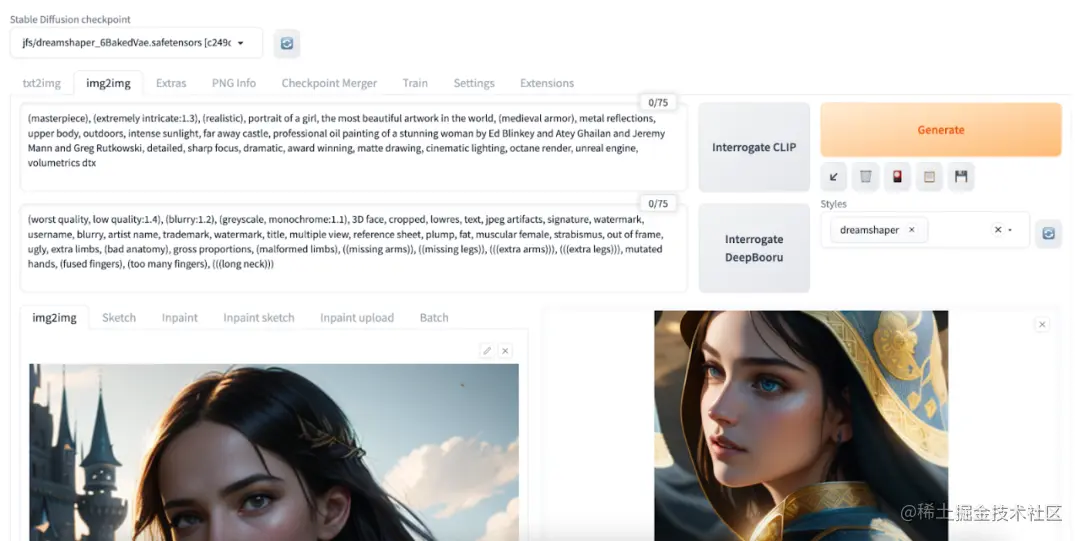Refresh the Styles list
Image resolution: width=1080 pixels, height=541 pixels.
click(1048, 234)
